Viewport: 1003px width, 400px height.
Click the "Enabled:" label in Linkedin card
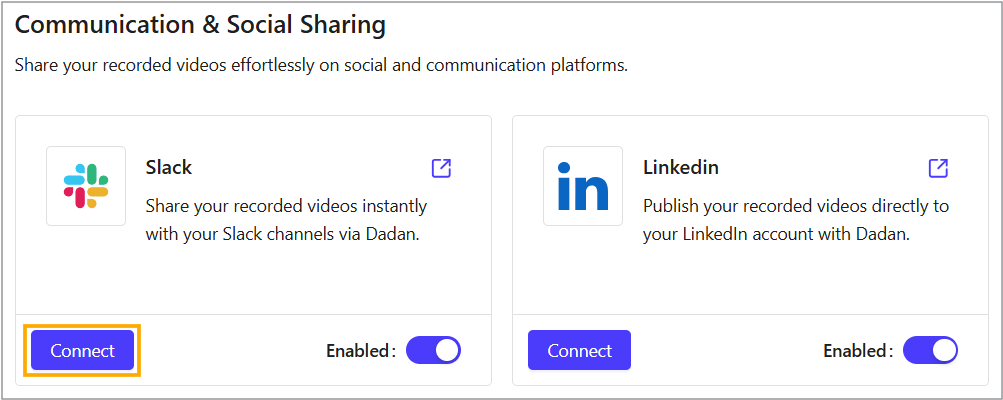coord(857,351)
